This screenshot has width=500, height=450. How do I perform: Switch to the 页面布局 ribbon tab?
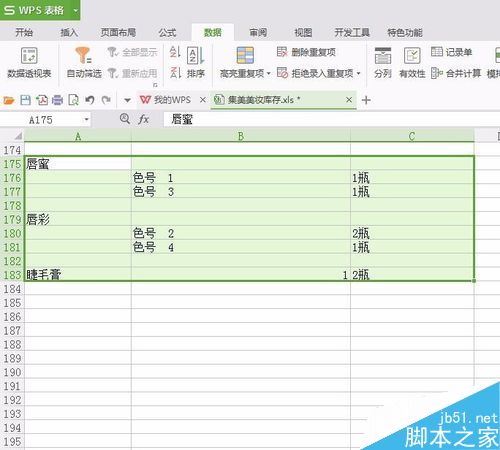click(118, 33)
